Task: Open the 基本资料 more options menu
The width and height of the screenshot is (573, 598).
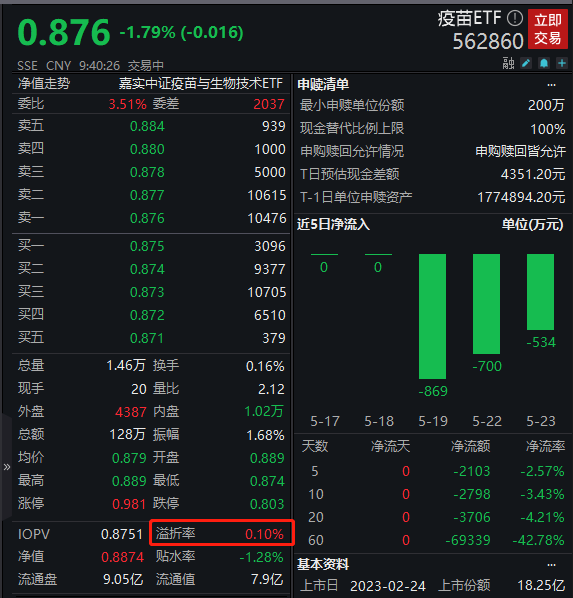Action: [552, 565]
